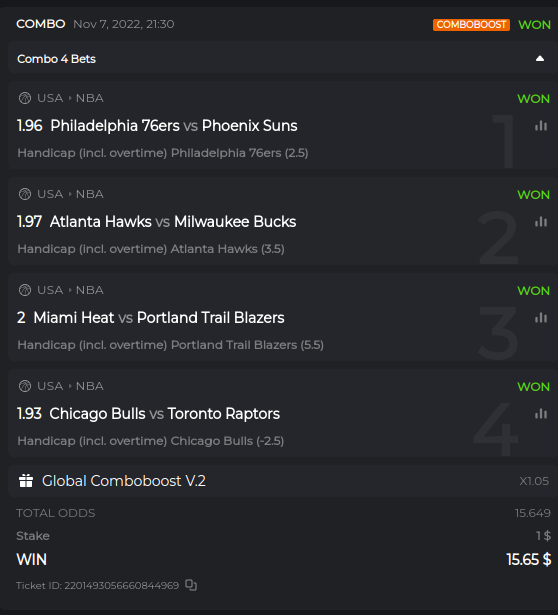Click USA NBA breadcrumb above Miami Heat
558x615 pixels.
[x=70, y=290]
